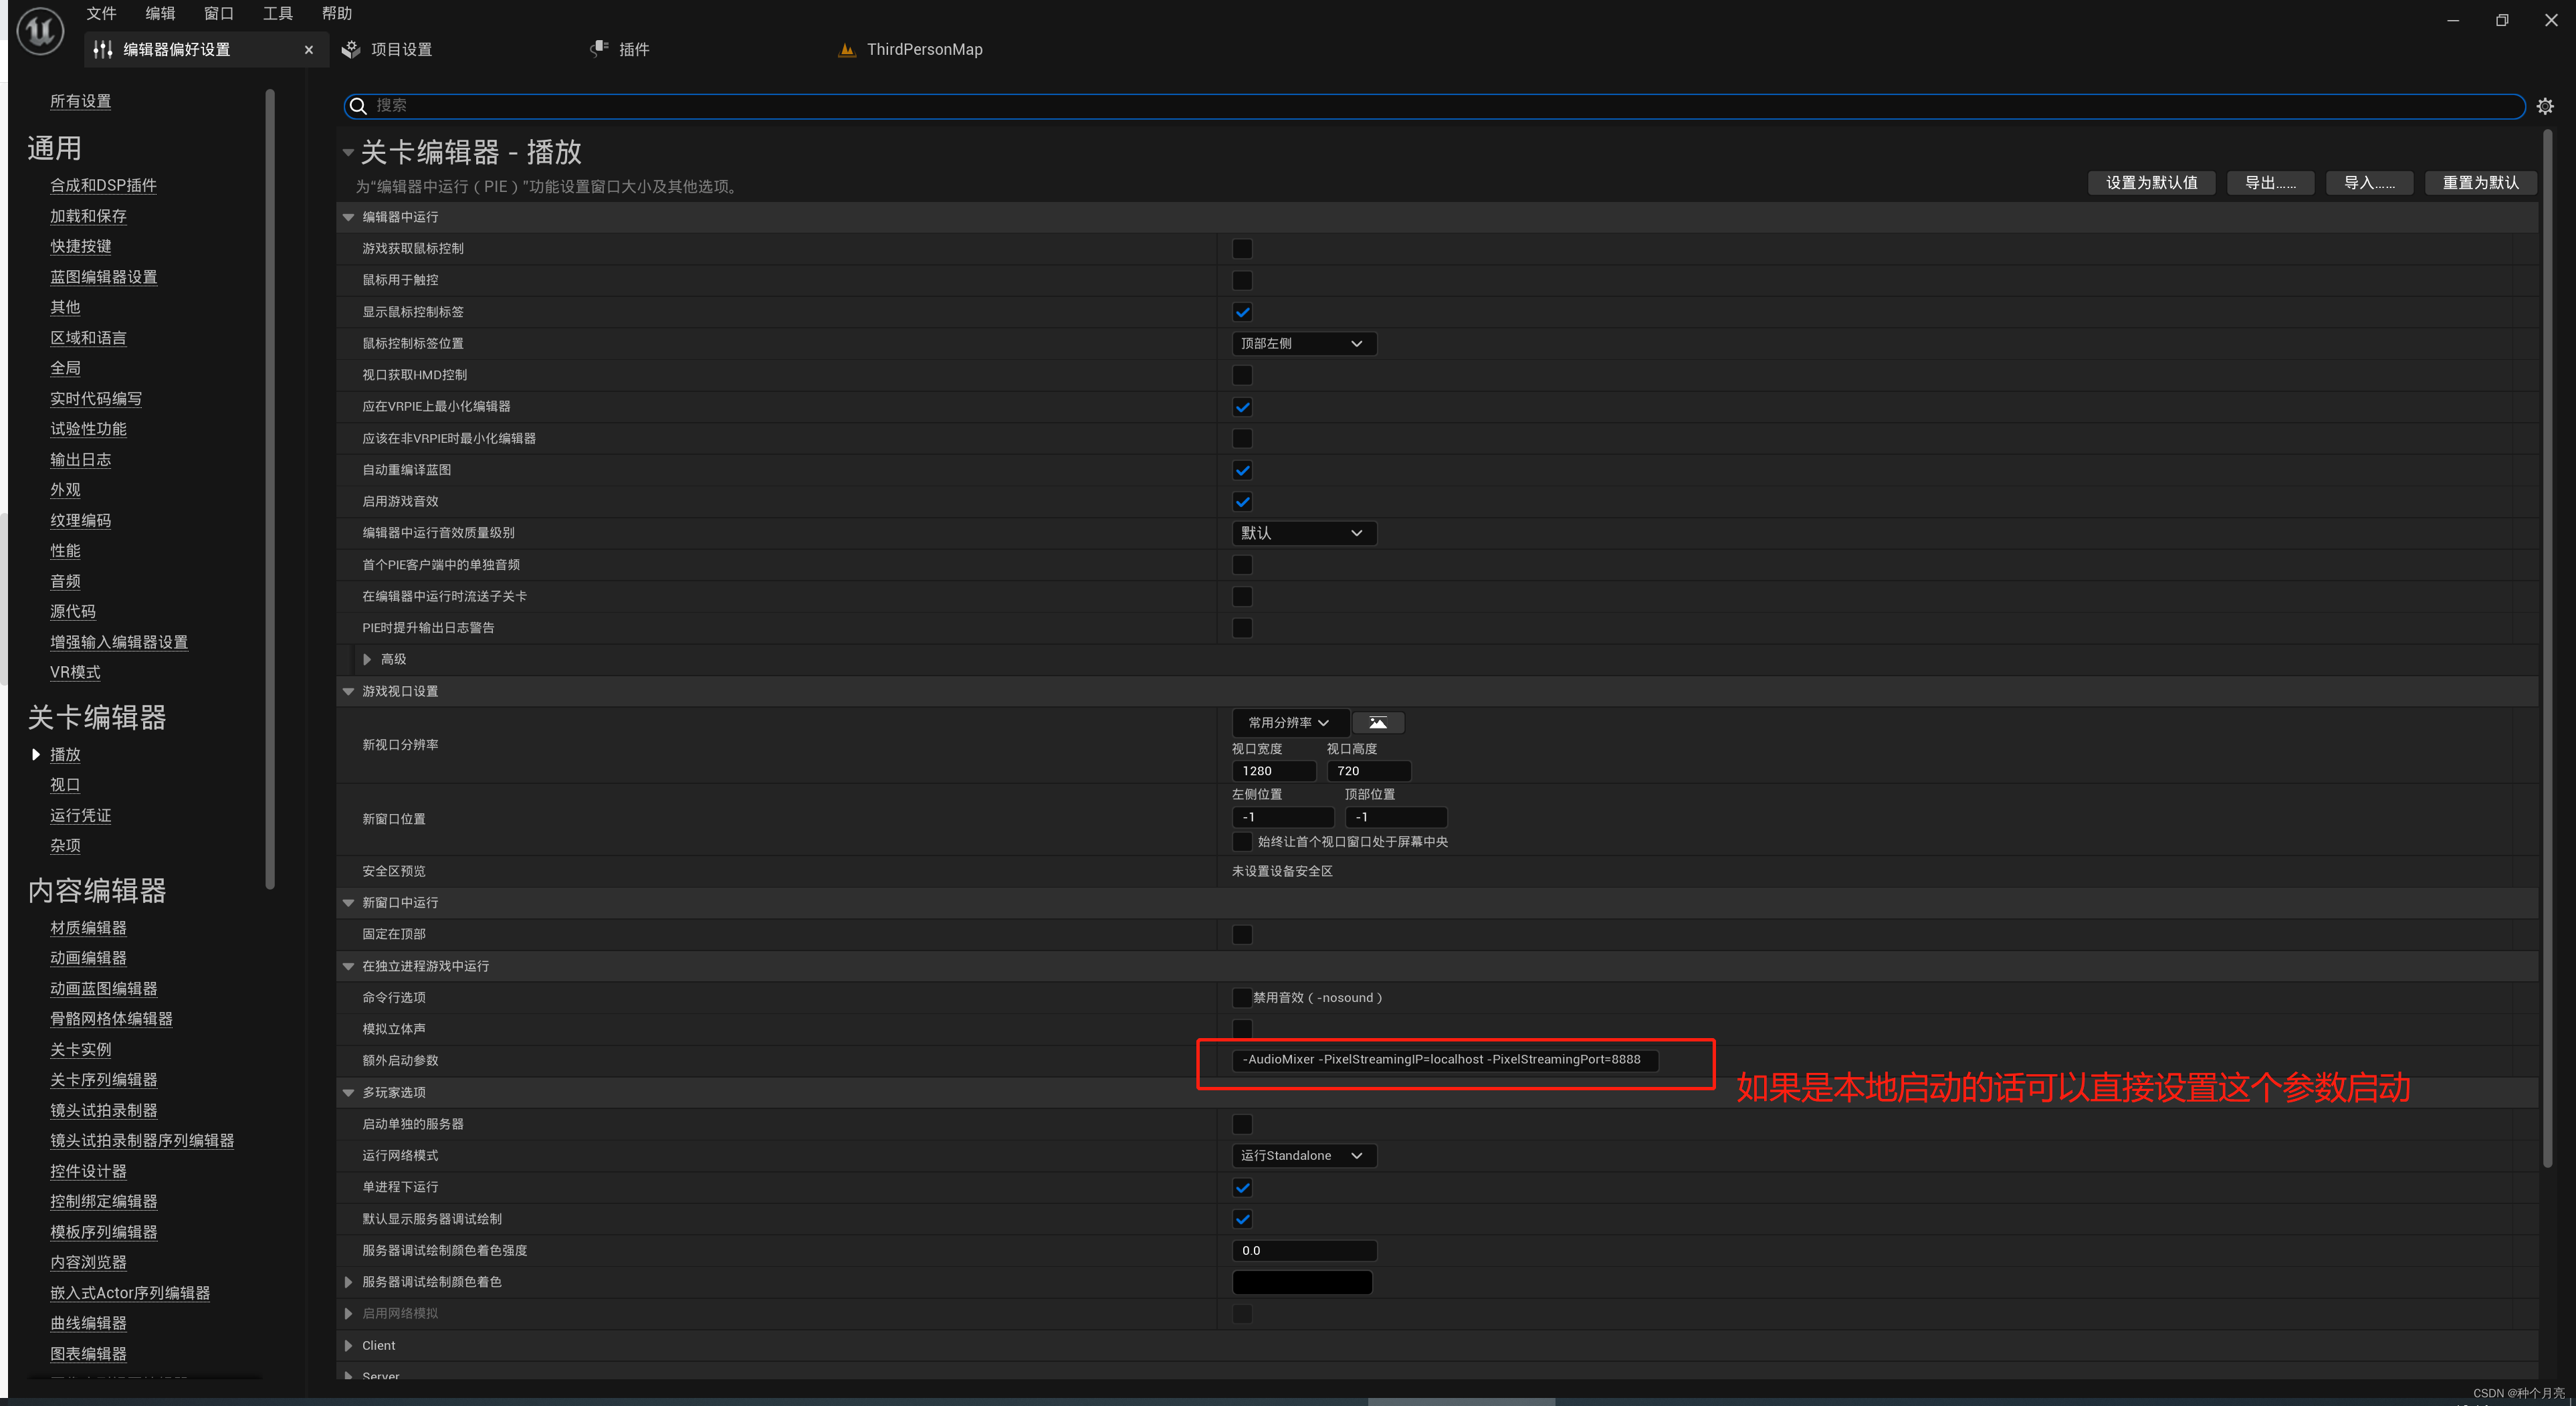Click the black 服务器调试绘制颜色着色 swatch
The image size is (2576, 1406).
[1302, 1282]
